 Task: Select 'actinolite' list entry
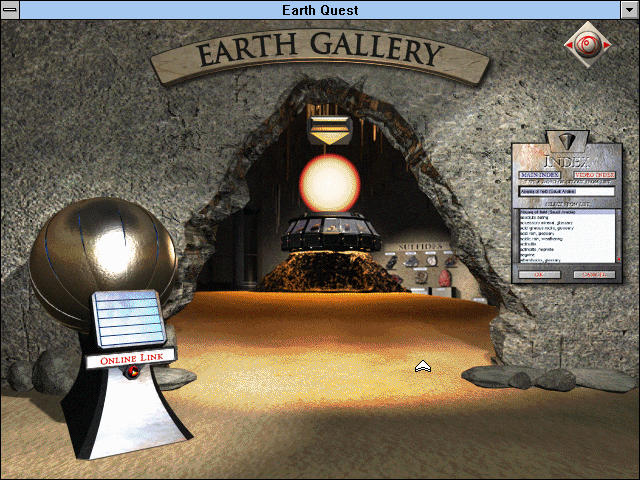tap(528, 244)
